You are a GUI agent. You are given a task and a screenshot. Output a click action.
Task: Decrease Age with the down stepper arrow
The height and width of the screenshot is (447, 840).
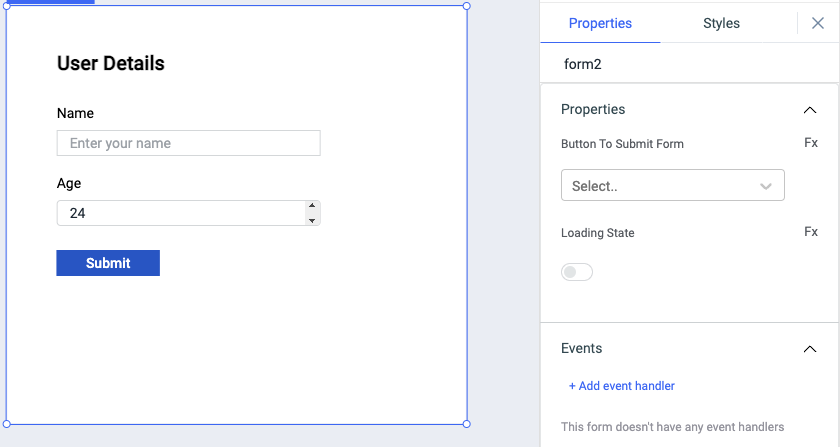coord(312,220)
